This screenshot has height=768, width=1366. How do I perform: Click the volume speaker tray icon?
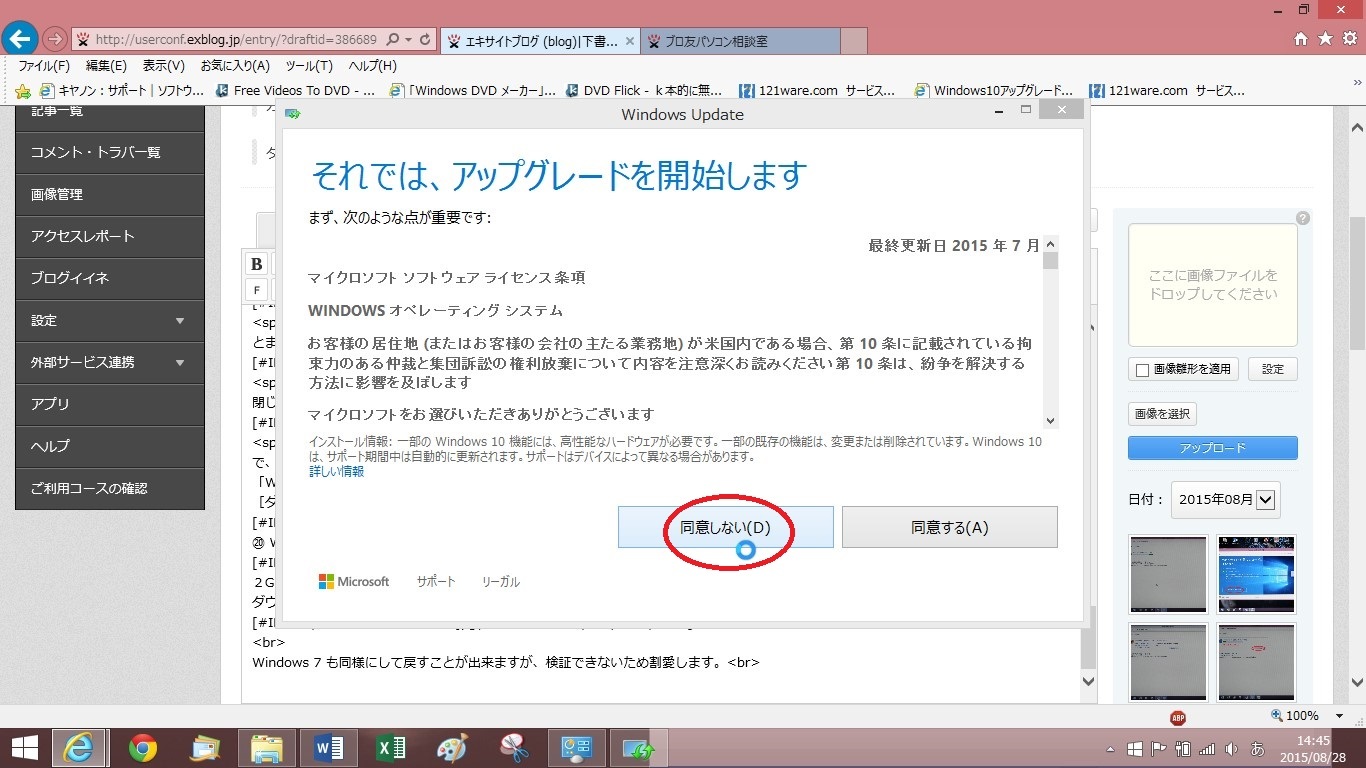(1231, 748)
